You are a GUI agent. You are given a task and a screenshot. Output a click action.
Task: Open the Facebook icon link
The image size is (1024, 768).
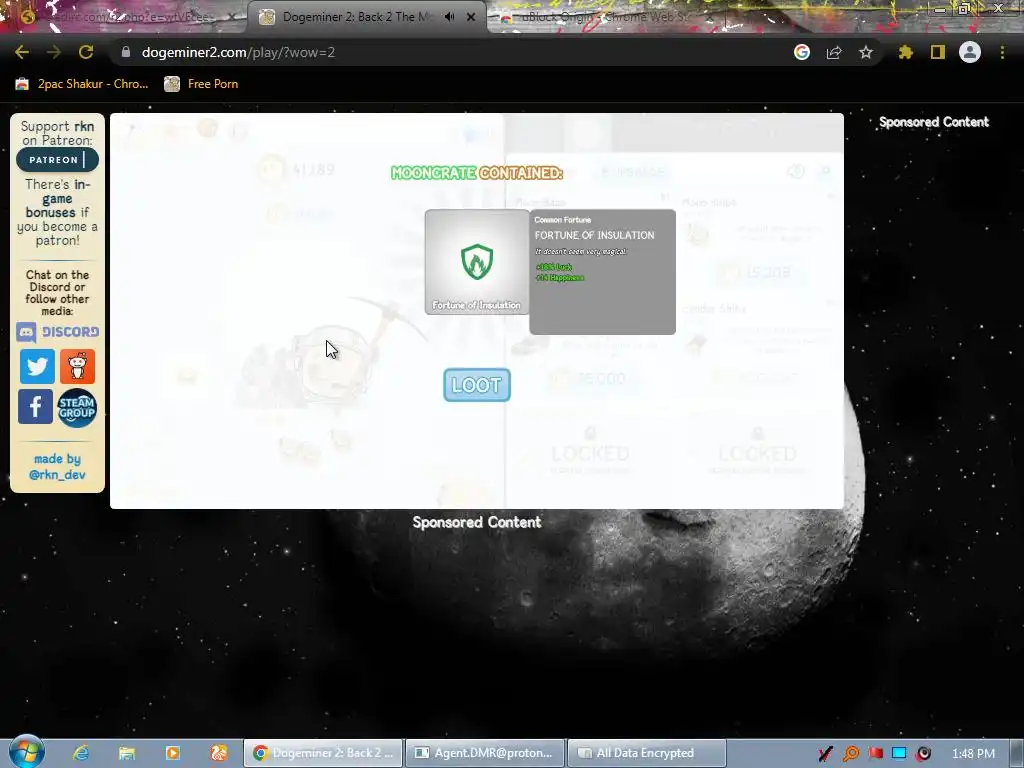(x=35, y=407)
